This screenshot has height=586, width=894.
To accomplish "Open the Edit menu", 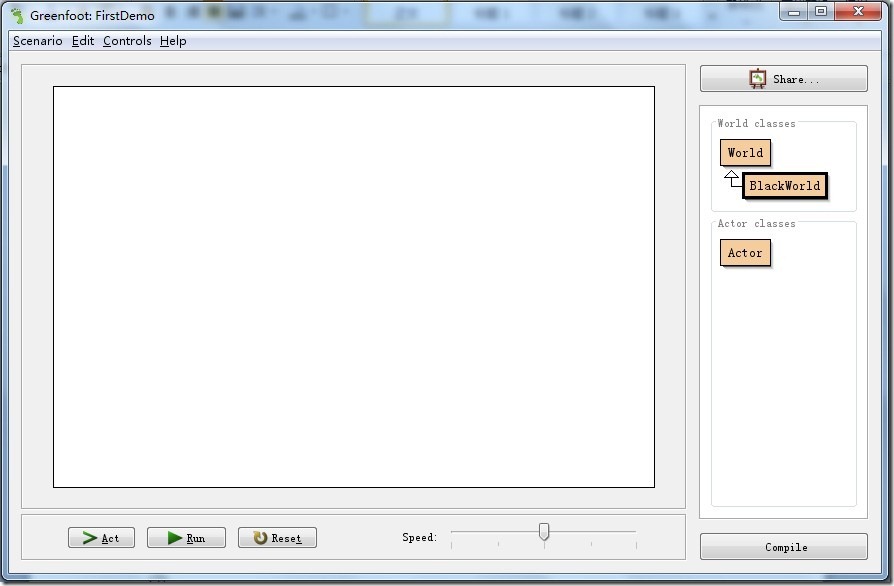I will (x=83, y=41).
